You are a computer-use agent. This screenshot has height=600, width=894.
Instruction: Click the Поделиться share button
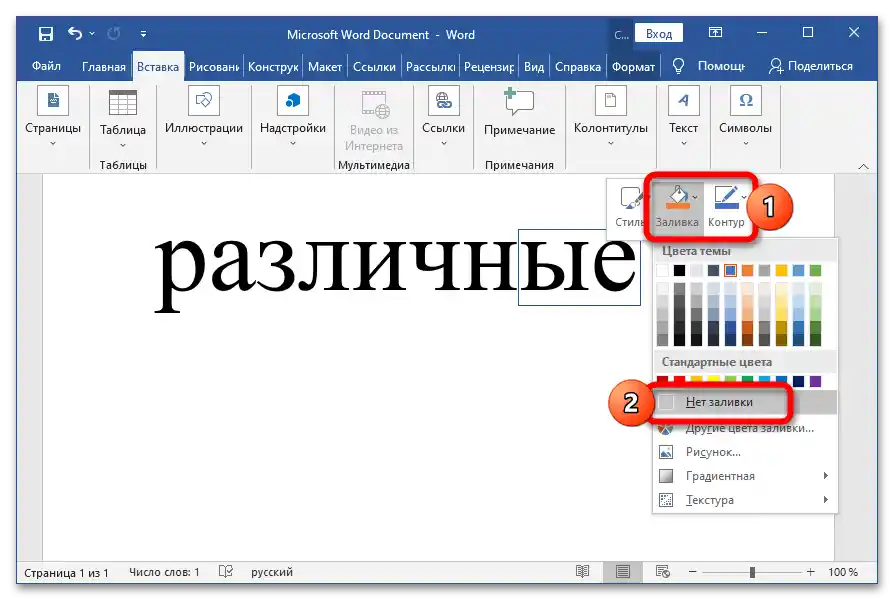point(810,66)
